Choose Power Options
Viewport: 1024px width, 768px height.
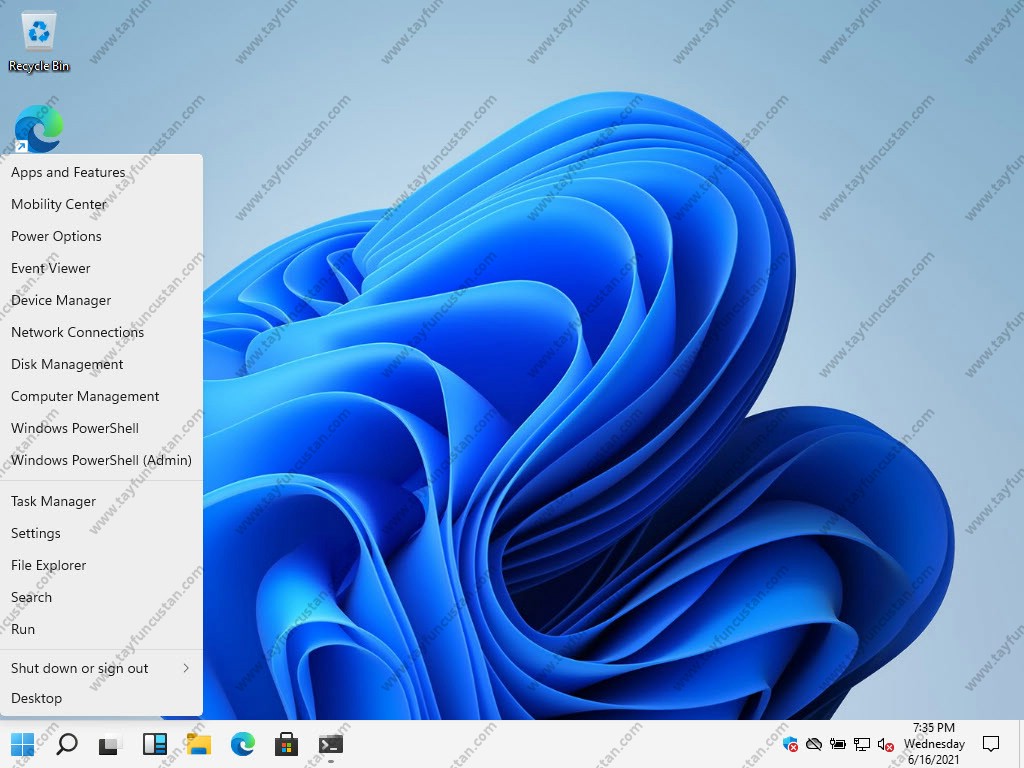101,236
